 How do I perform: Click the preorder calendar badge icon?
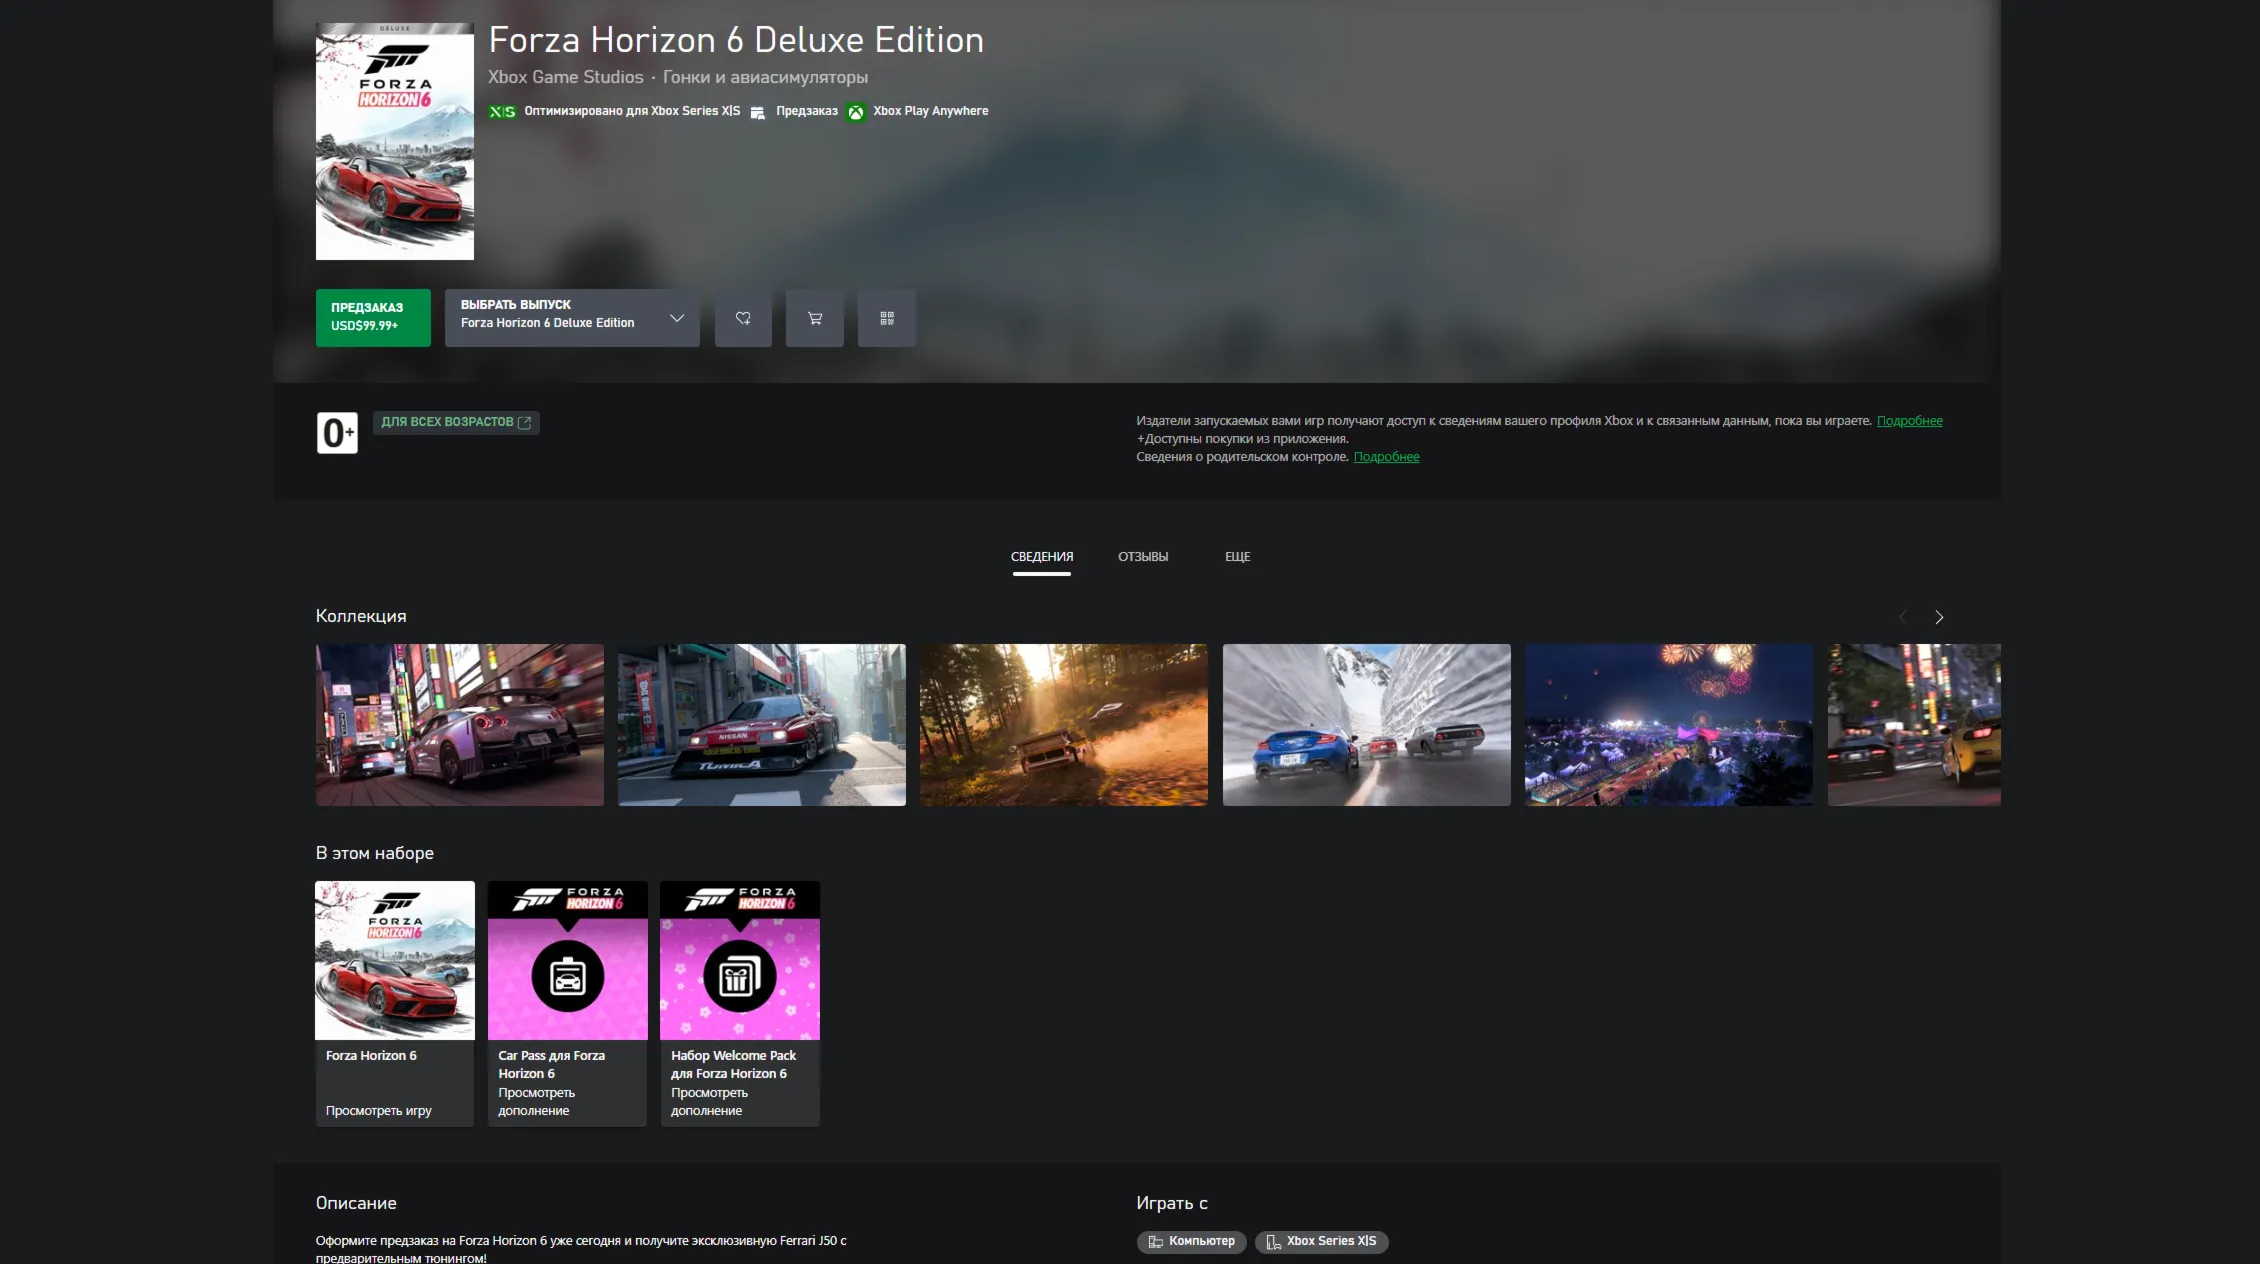click(758, 112)
